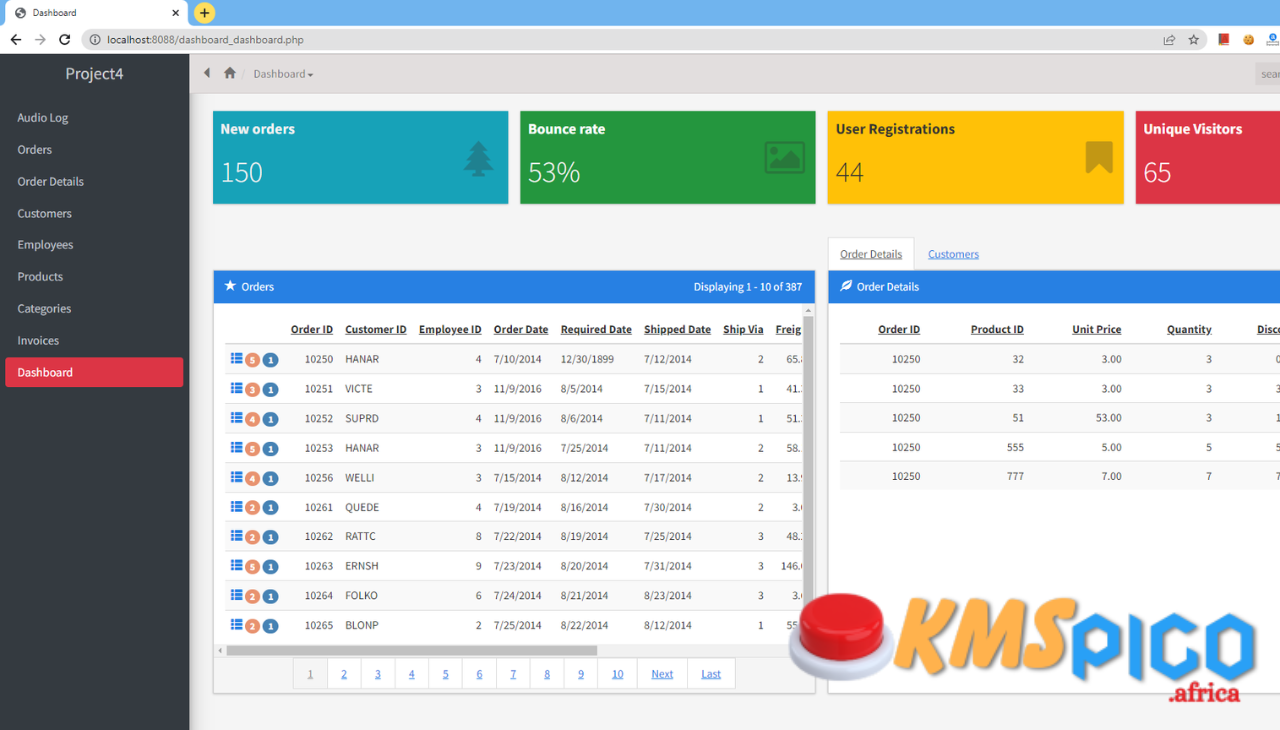This screenshot has width=1280, height=730.
Task: Sort orders by Order Date column
Action: [x=521, y=329]
